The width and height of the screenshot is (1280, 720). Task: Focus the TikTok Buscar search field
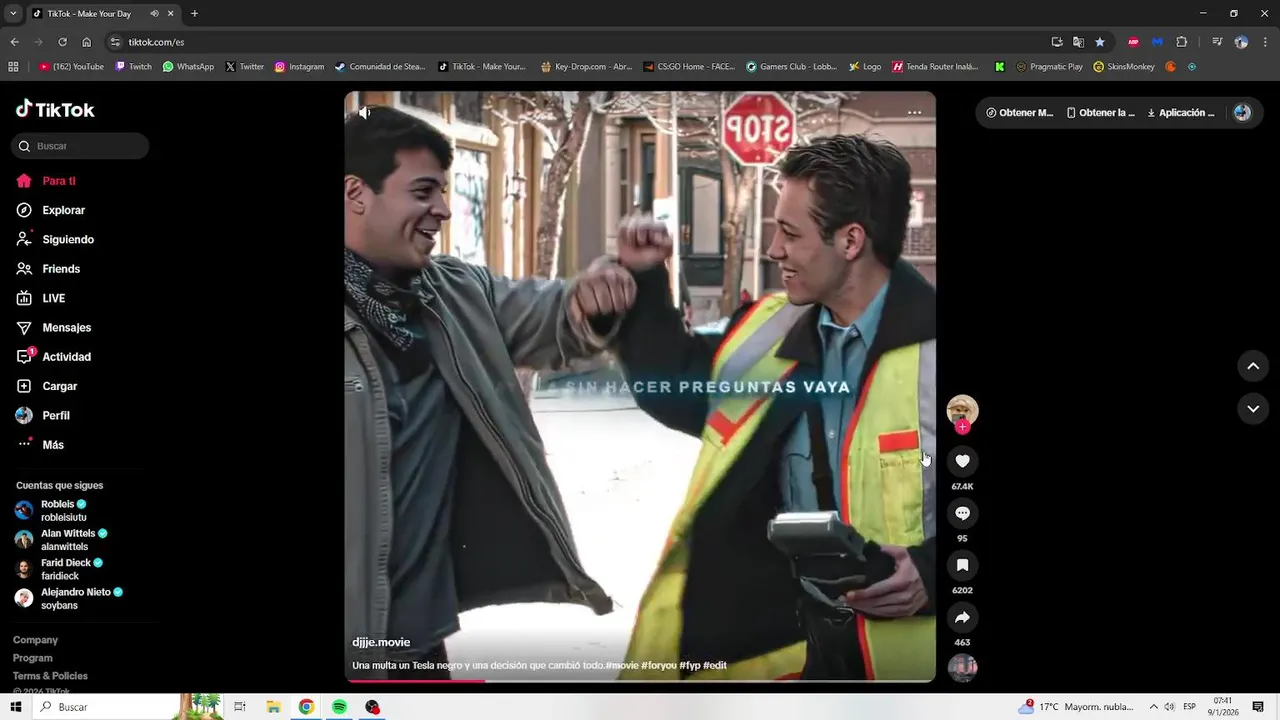pyautogui.click(x=80, y=146)
